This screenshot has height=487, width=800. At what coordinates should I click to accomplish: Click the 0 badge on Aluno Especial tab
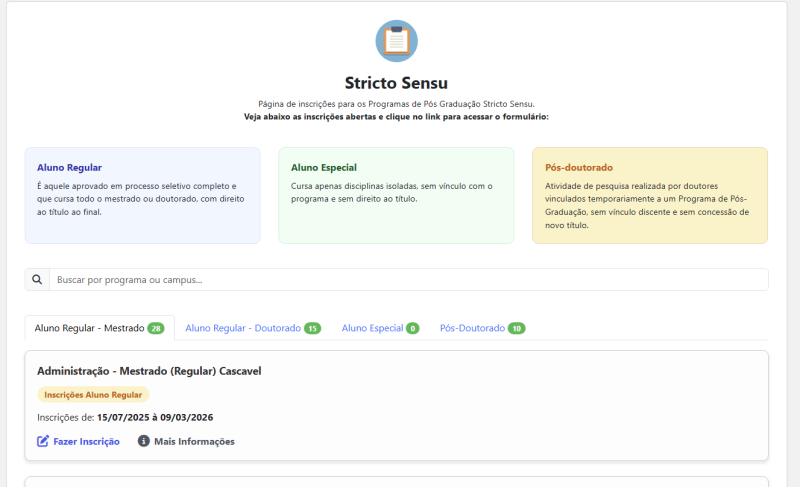[413, 328]
